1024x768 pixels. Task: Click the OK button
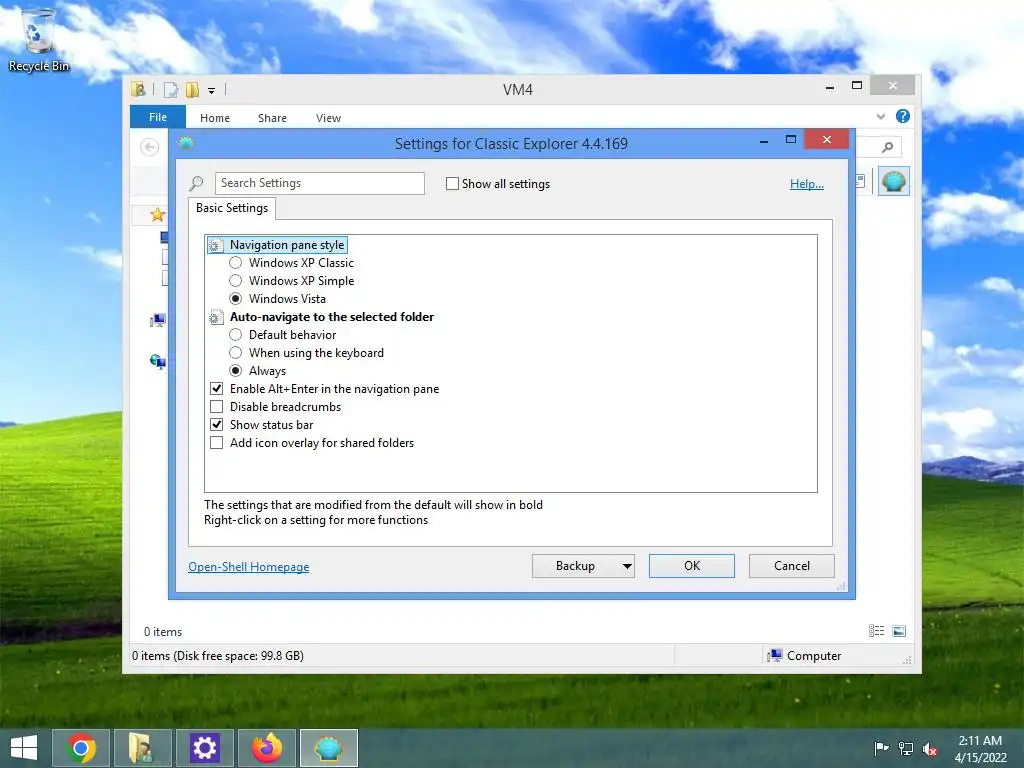point(692,566)
